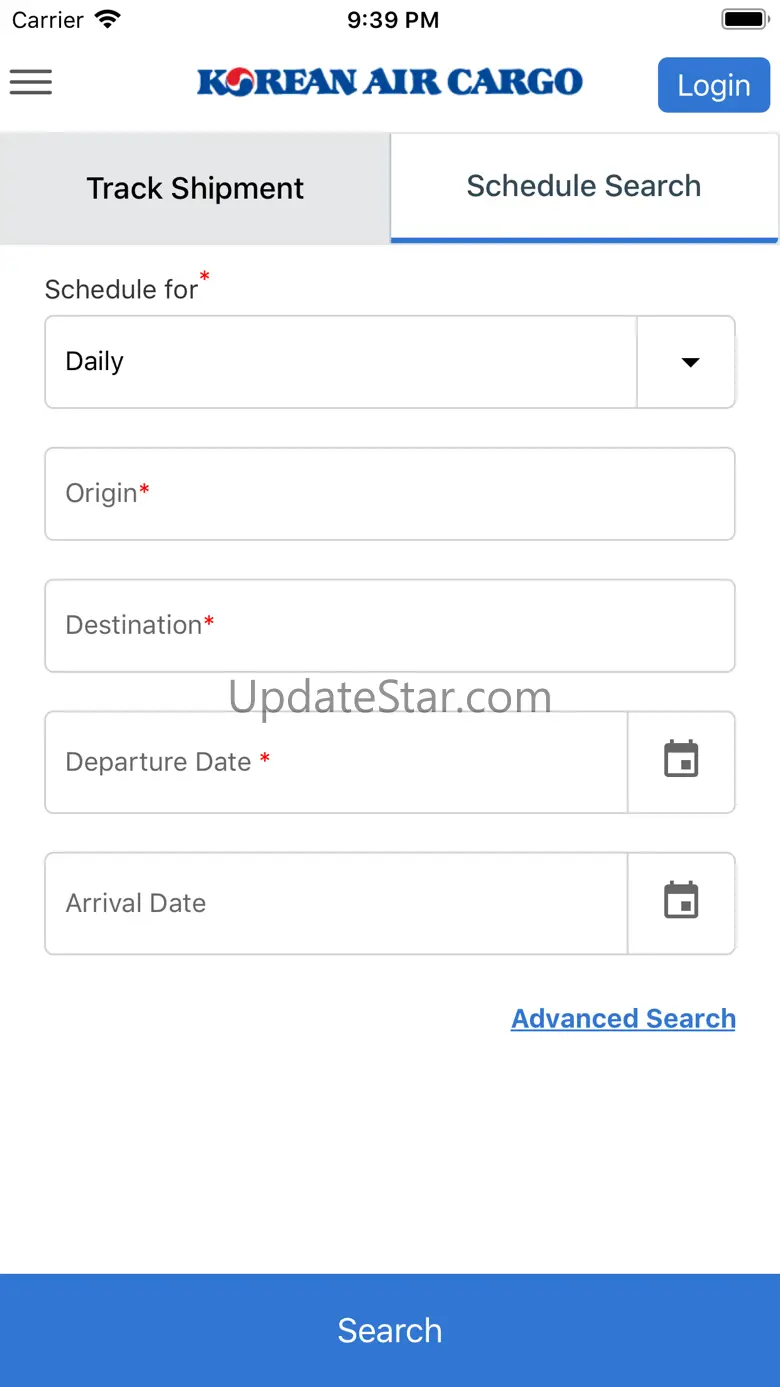Open the Advanced Search link
780x1387 pixels.
click(623, 1018)
